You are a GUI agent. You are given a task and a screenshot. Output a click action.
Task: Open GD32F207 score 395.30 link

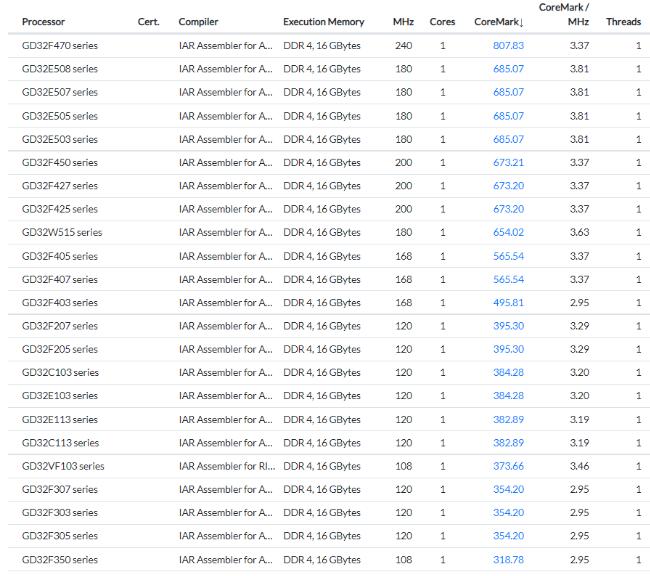point(508,326)
